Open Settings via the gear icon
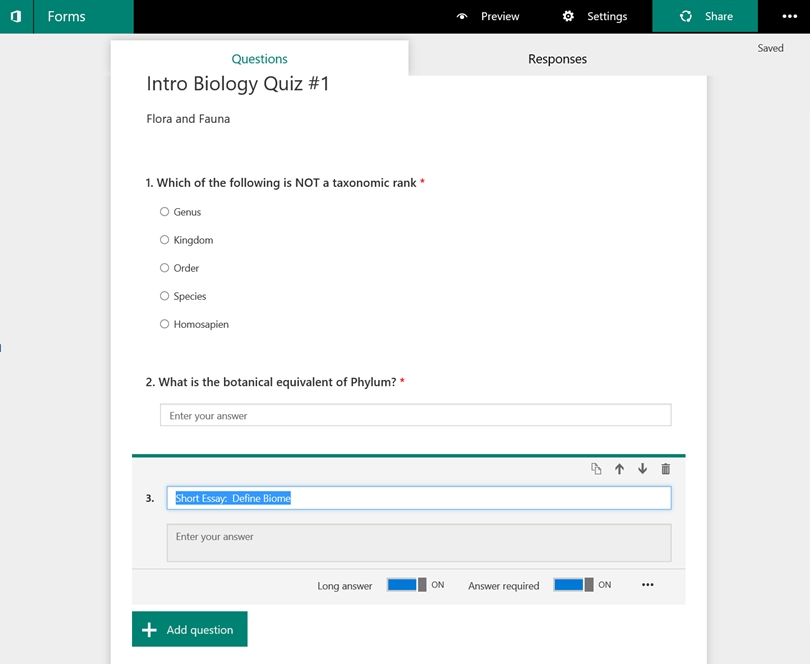Viewport: 810px width, 664px height. (x=569, y=17)
